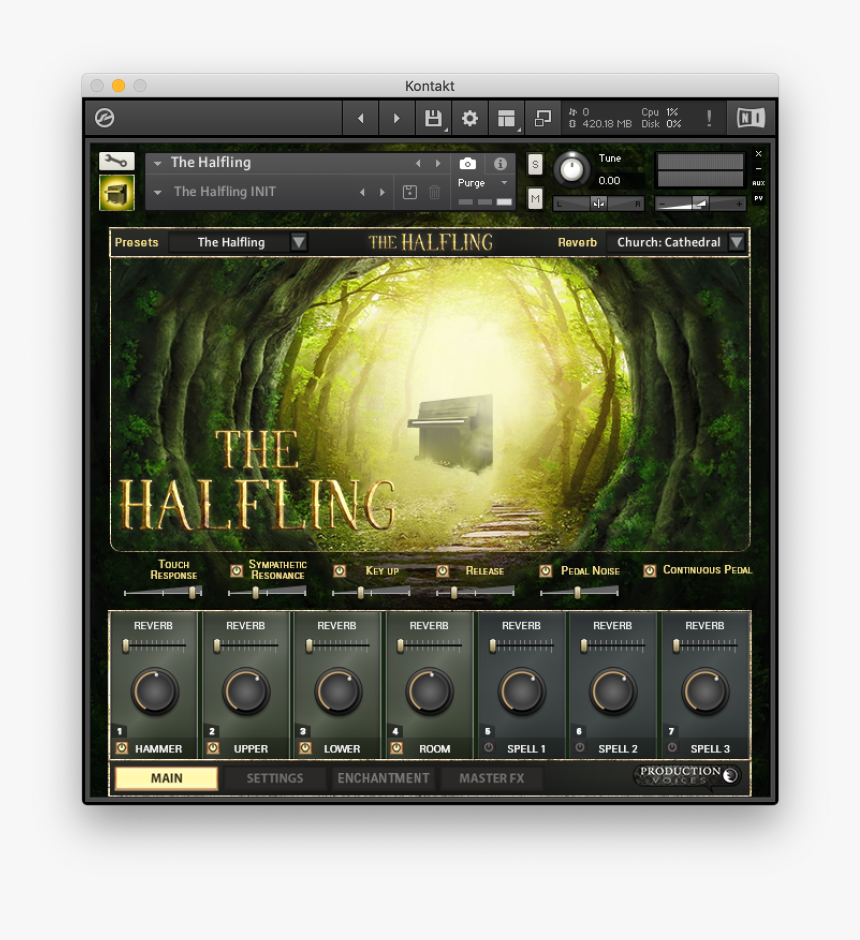Mute the instrument with M
This screenshot has height=940, width=860.
[x=535, y=198]
